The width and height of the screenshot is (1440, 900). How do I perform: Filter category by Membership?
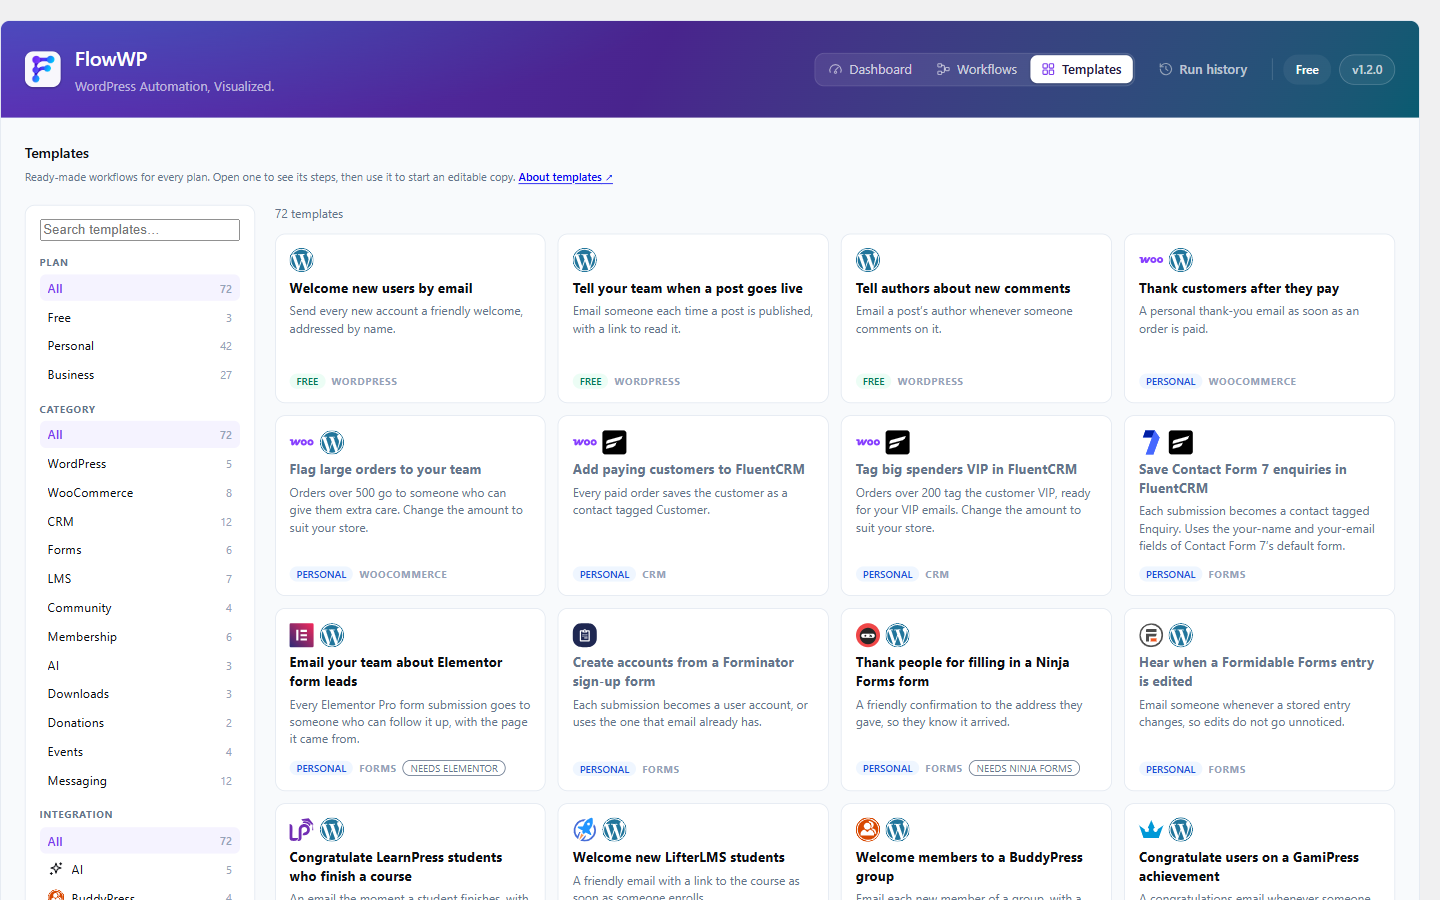(140, 637)
